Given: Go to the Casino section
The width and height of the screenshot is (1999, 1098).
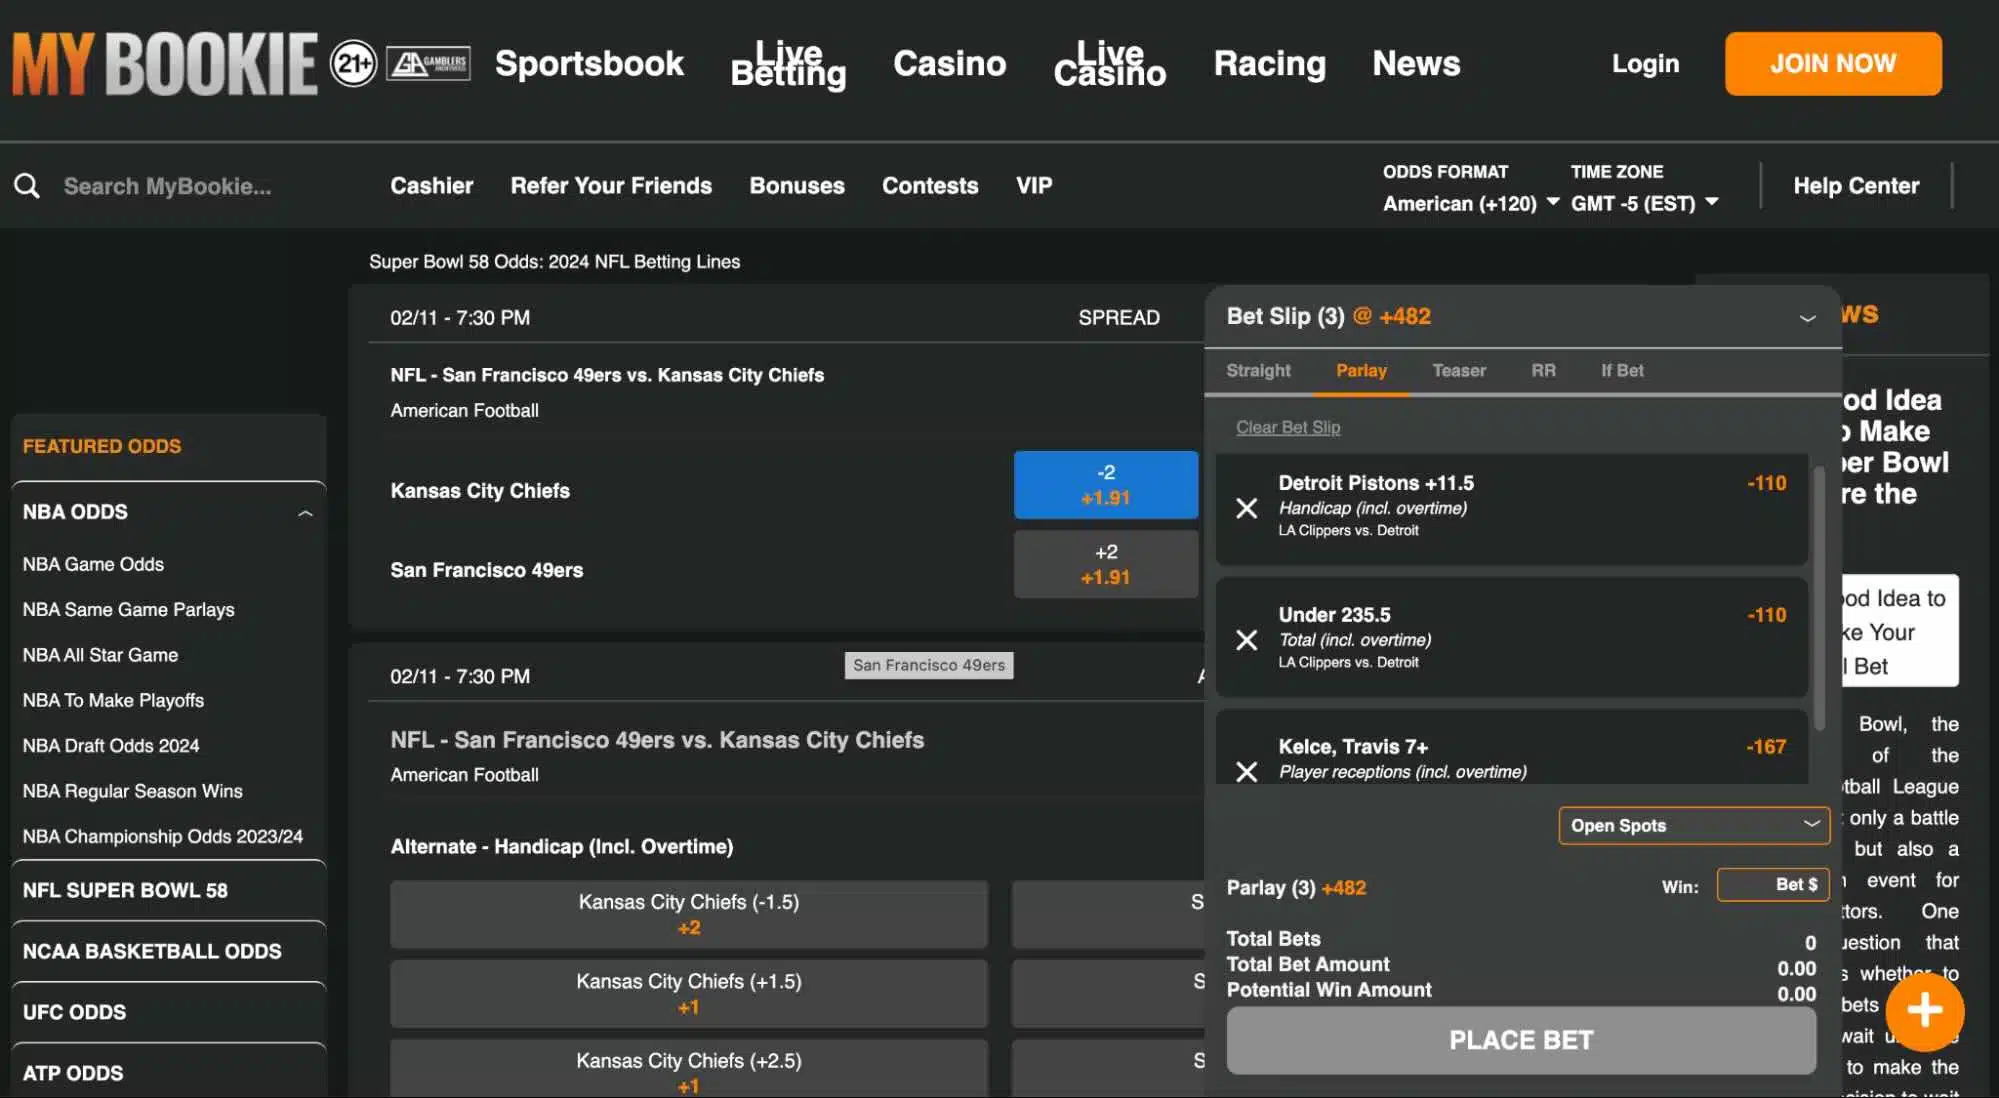Looking at the screenshot, I should (949, 63).
